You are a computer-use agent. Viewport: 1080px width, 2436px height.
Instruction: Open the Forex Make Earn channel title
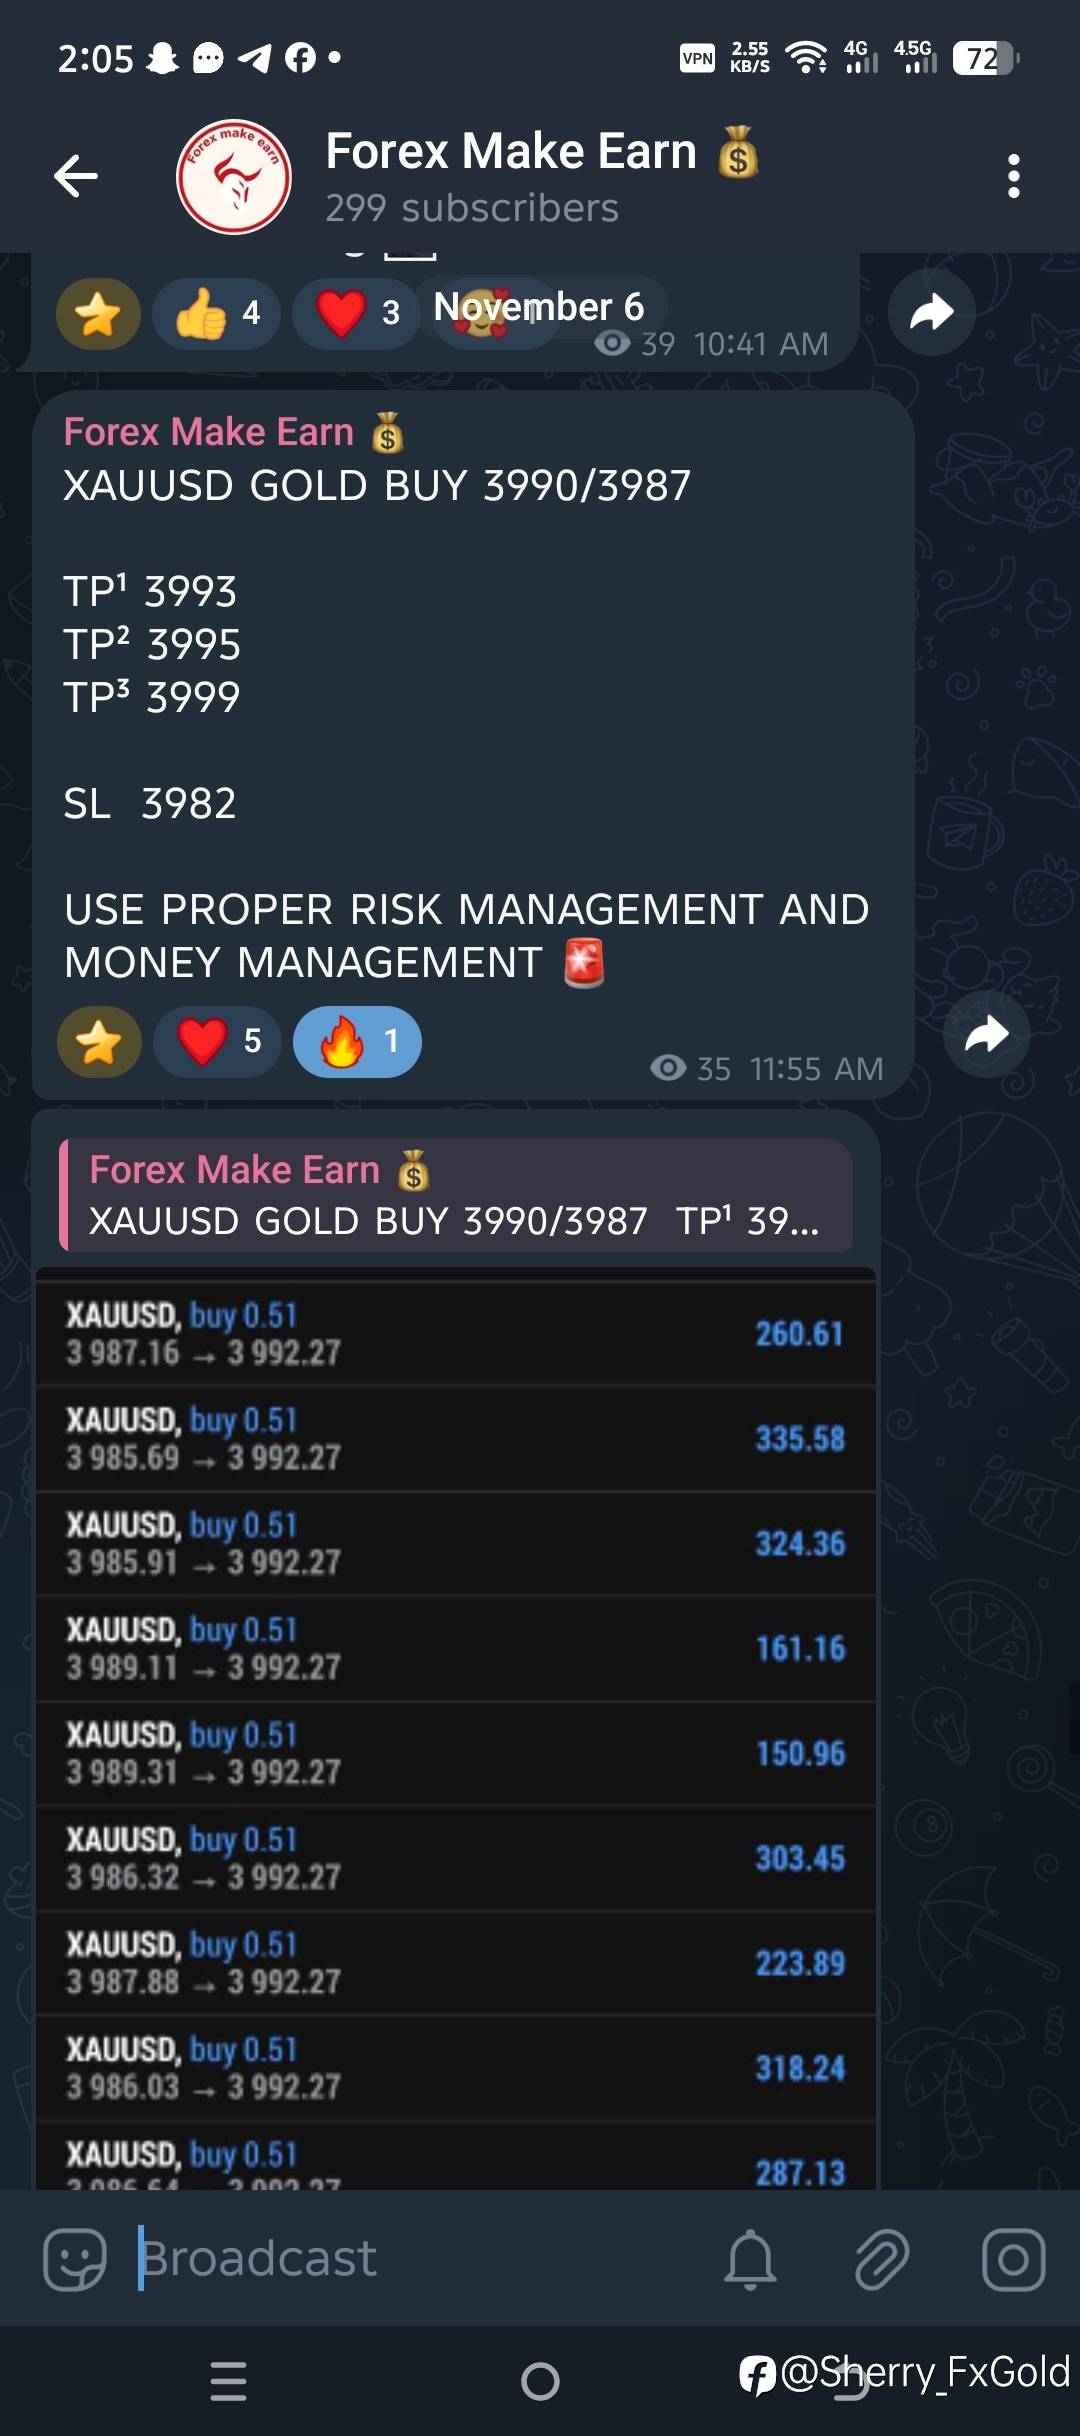[x=511, y=152]
